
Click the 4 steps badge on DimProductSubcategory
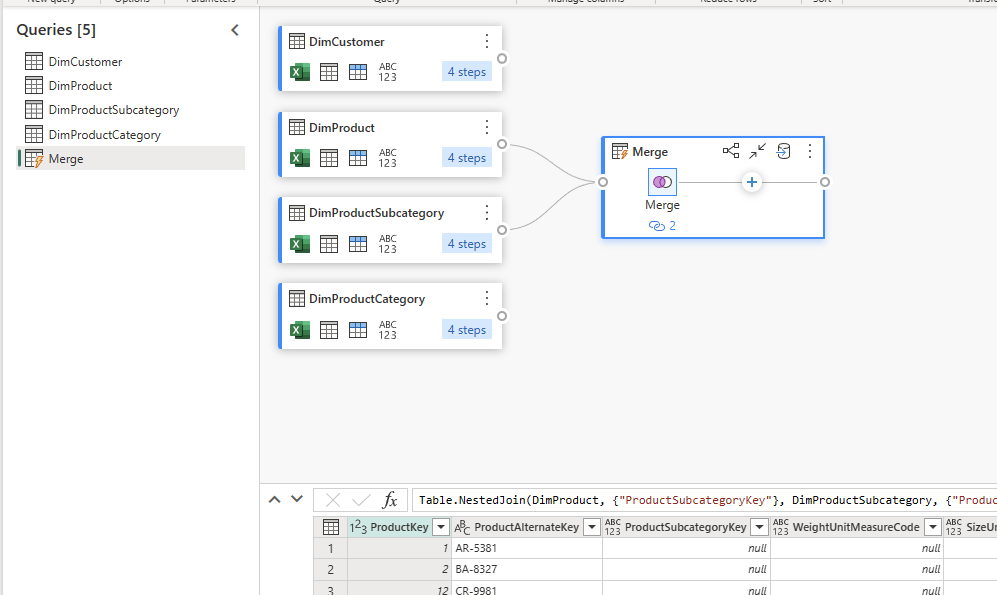click(466, 244)
